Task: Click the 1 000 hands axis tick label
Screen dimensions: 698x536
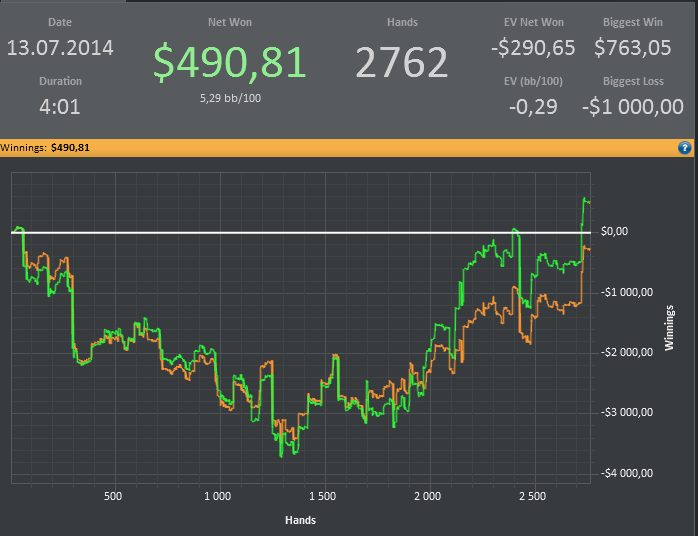Action: (217, 496)
